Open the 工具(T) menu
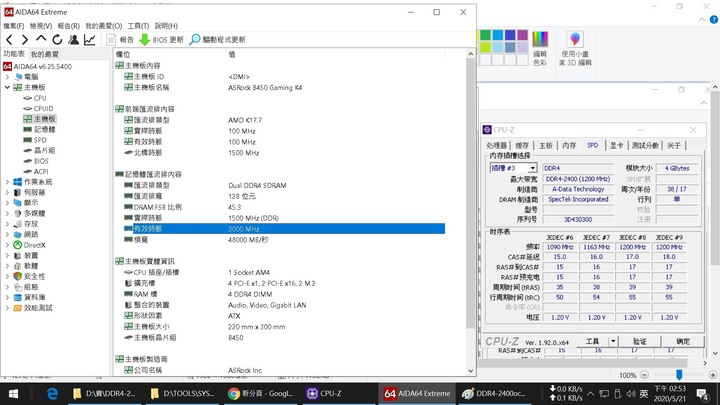This screenshot has width=720, height=405. click(138, 26)
